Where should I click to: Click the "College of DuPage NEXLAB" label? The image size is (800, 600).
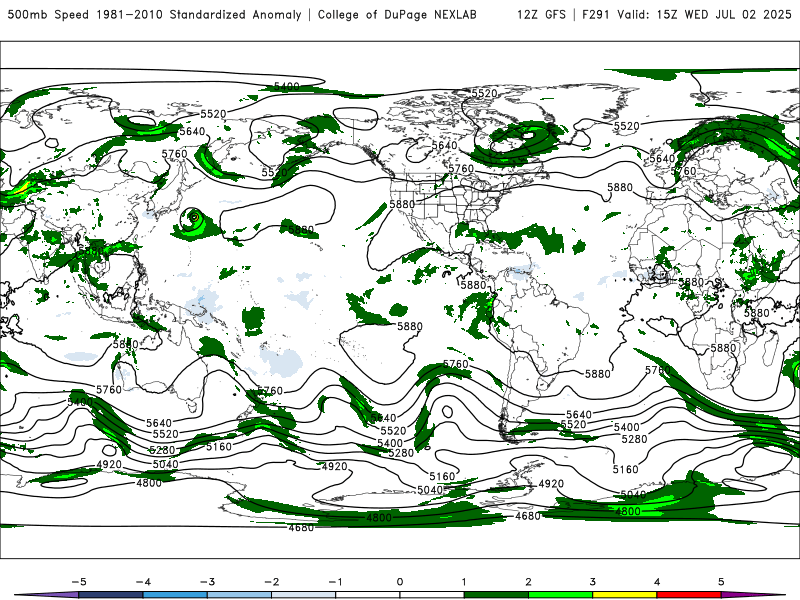pos(397,14)
